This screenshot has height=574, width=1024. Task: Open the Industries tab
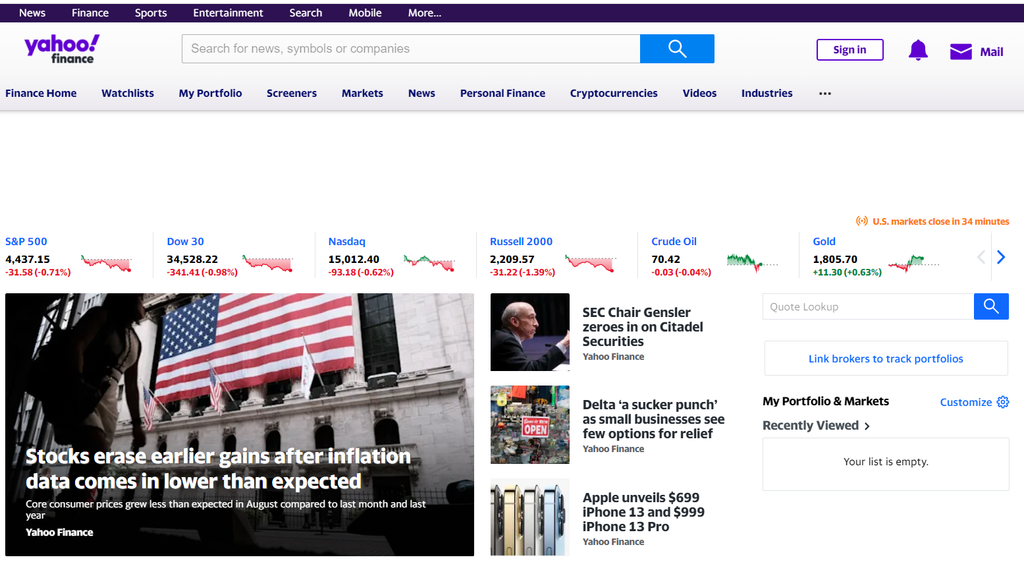click(x=767, y=93)
